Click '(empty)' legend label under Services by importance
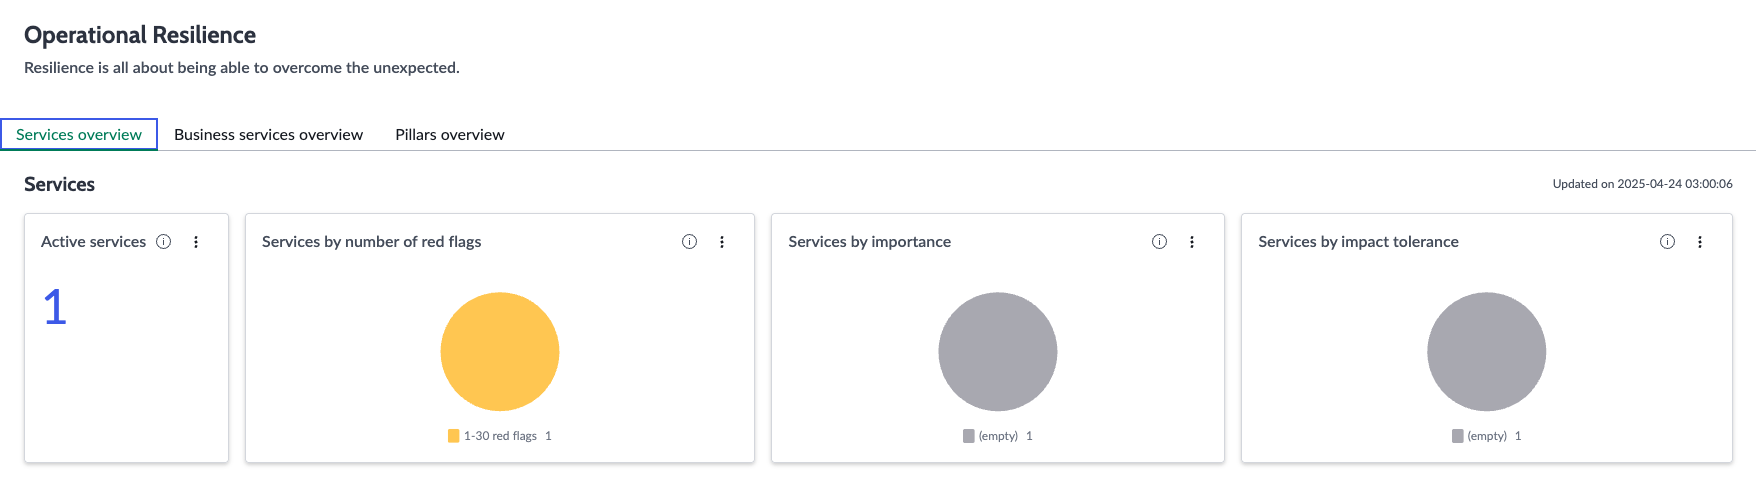The image size is (1756, 480). (998, 436)
